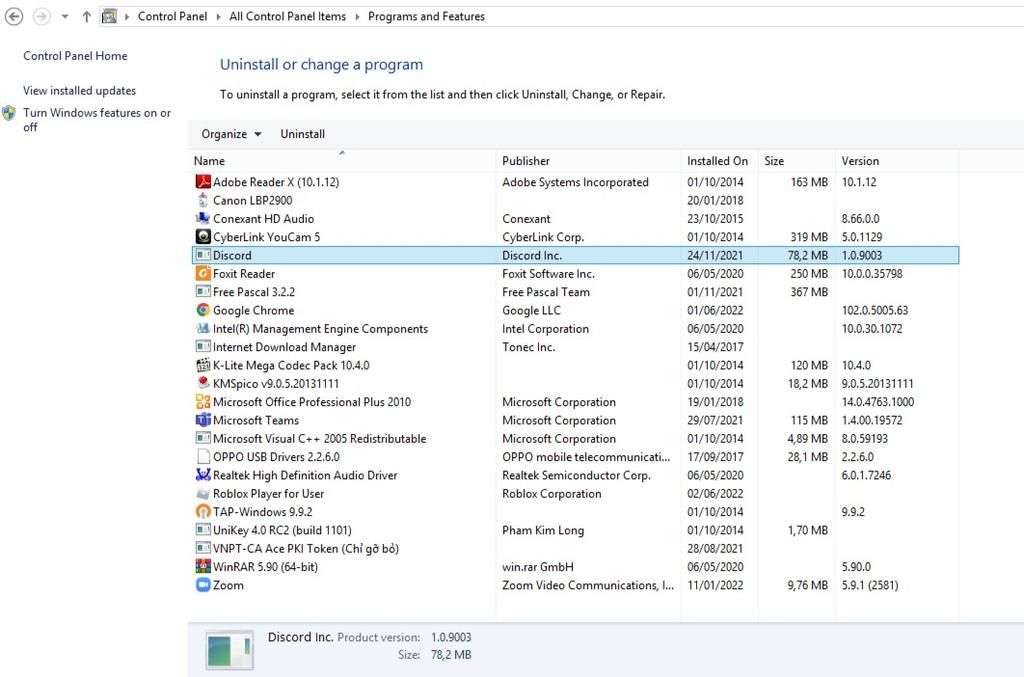Click the Uninstall toolbar button

tap(302, 134)
